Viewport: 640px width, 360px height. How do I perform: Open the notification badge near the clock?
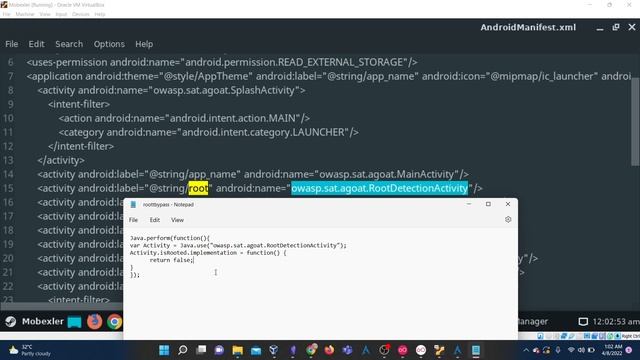point(629,350)
